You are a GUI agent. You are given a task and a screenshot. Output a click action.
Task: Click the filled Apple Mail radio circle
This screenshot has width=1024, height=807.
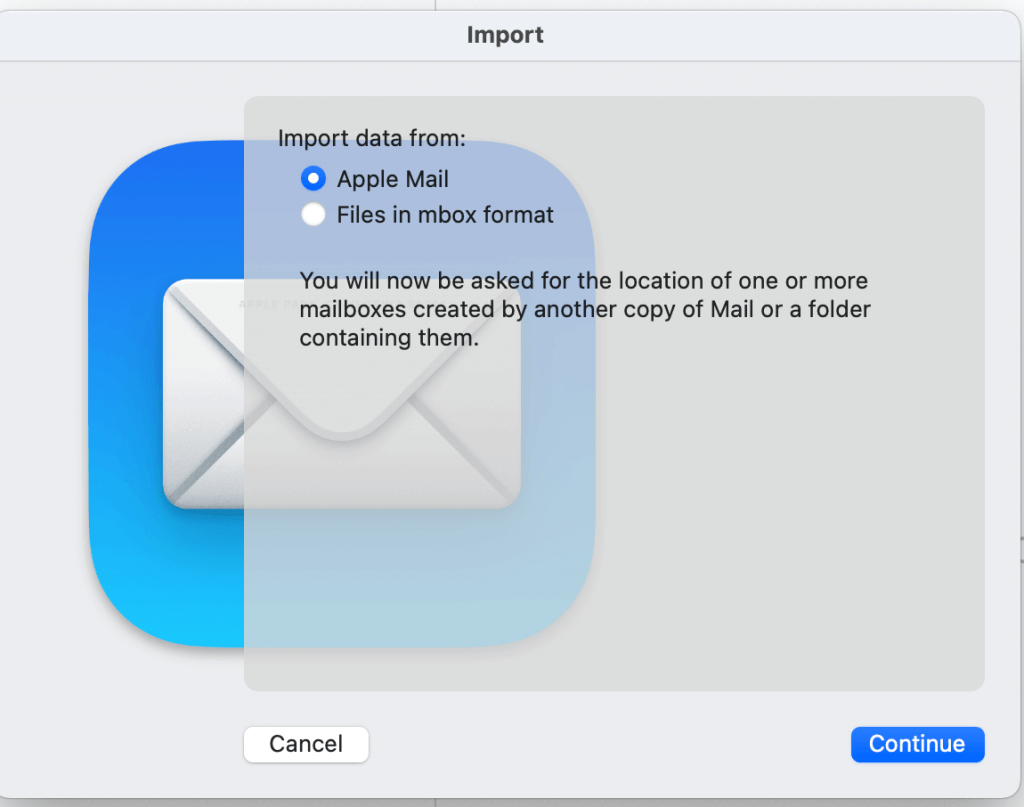313,179
